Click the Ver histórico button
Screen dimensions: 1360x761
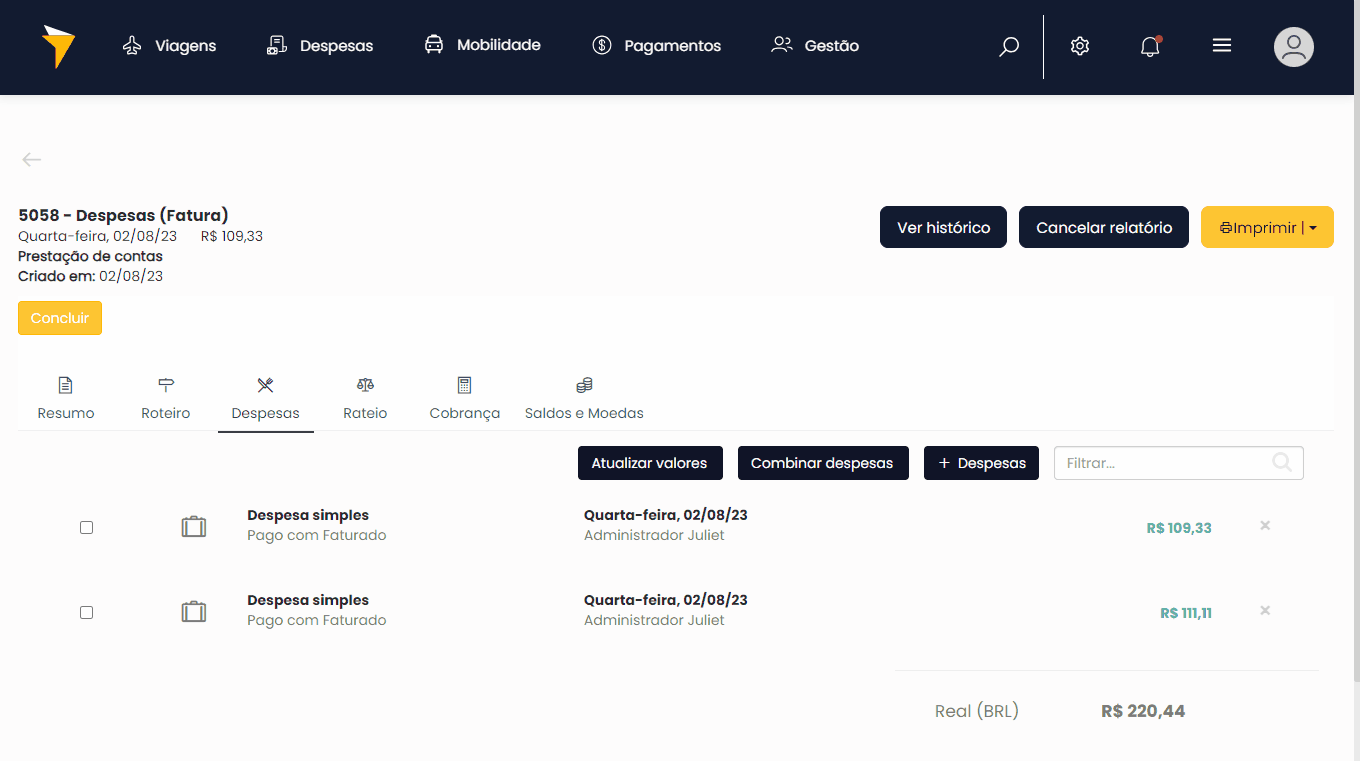(x=943, y=228)
